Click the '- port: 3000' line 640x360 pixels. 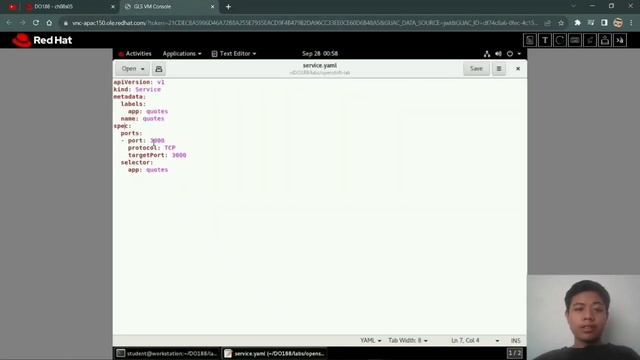[x=142, y=141]
